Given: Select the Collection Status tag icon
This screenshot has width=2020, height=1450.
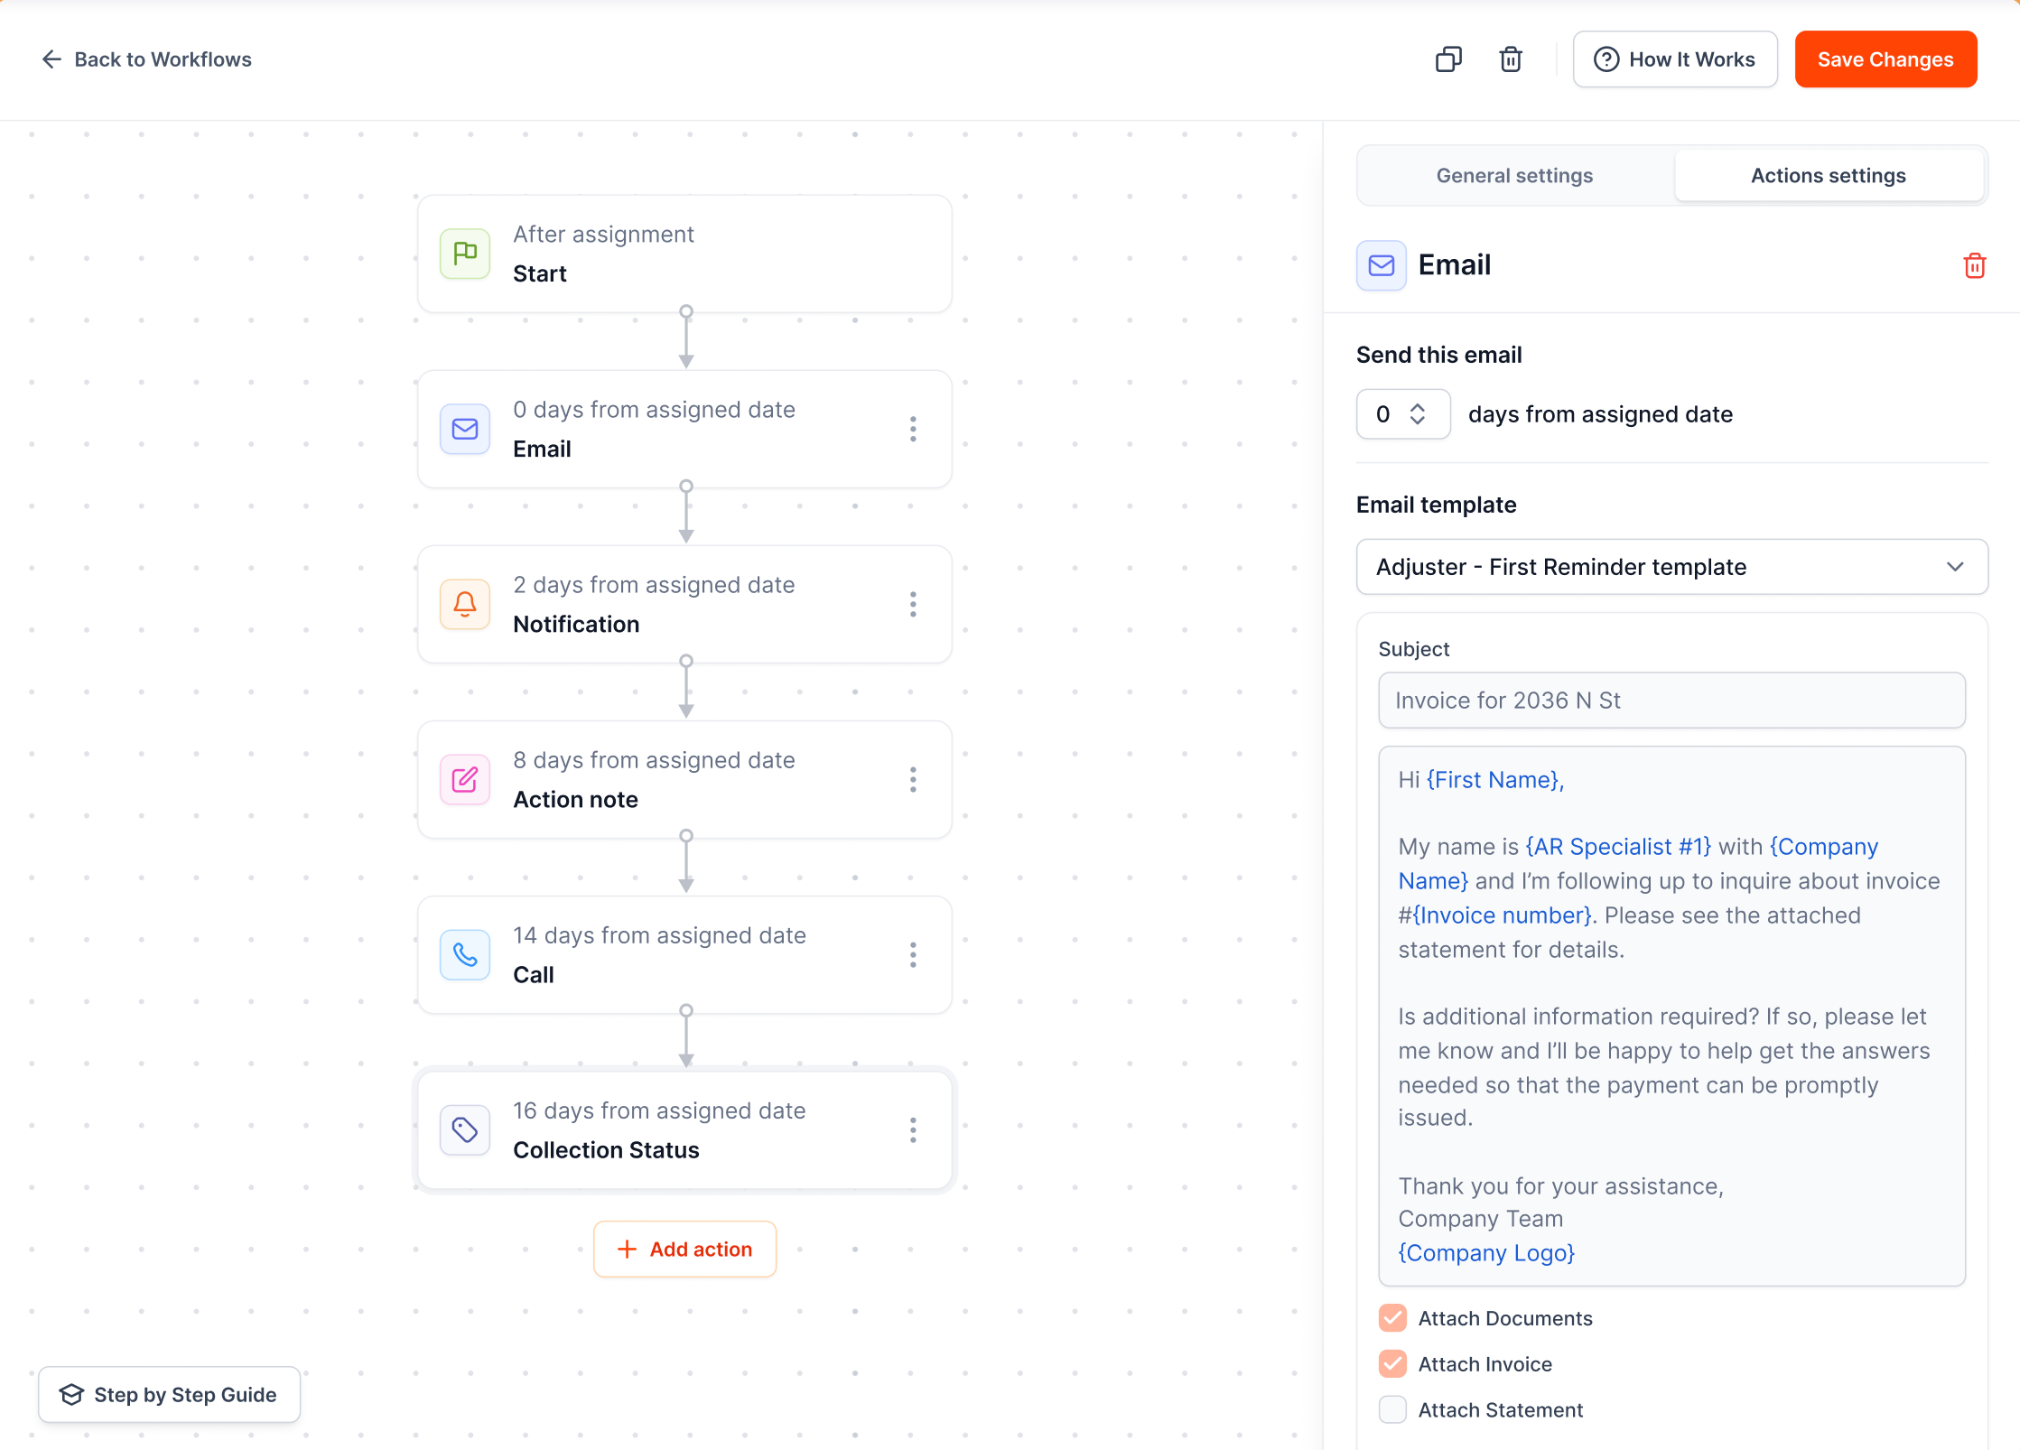Looking at the screenshot, I should (x=465, y=1130).
